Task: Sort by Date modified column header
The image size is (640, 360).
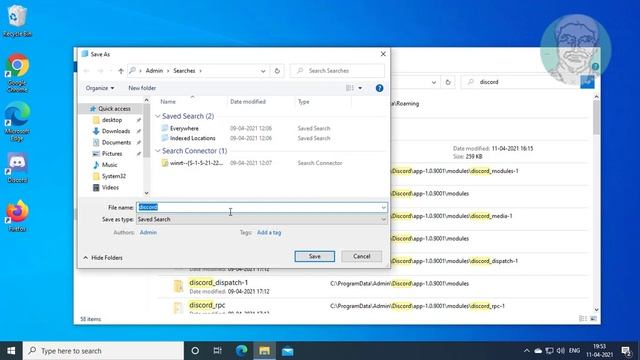Action: (x=248, y=102)
